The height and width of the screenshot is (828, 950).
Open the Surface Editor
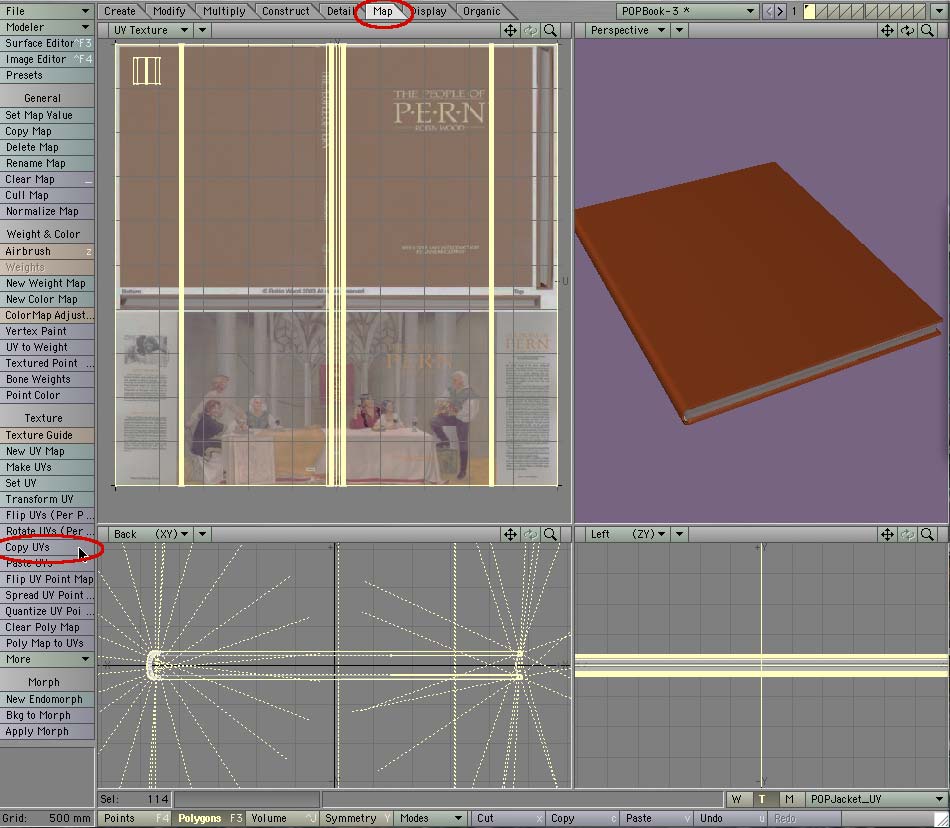[x=47, y=44]
